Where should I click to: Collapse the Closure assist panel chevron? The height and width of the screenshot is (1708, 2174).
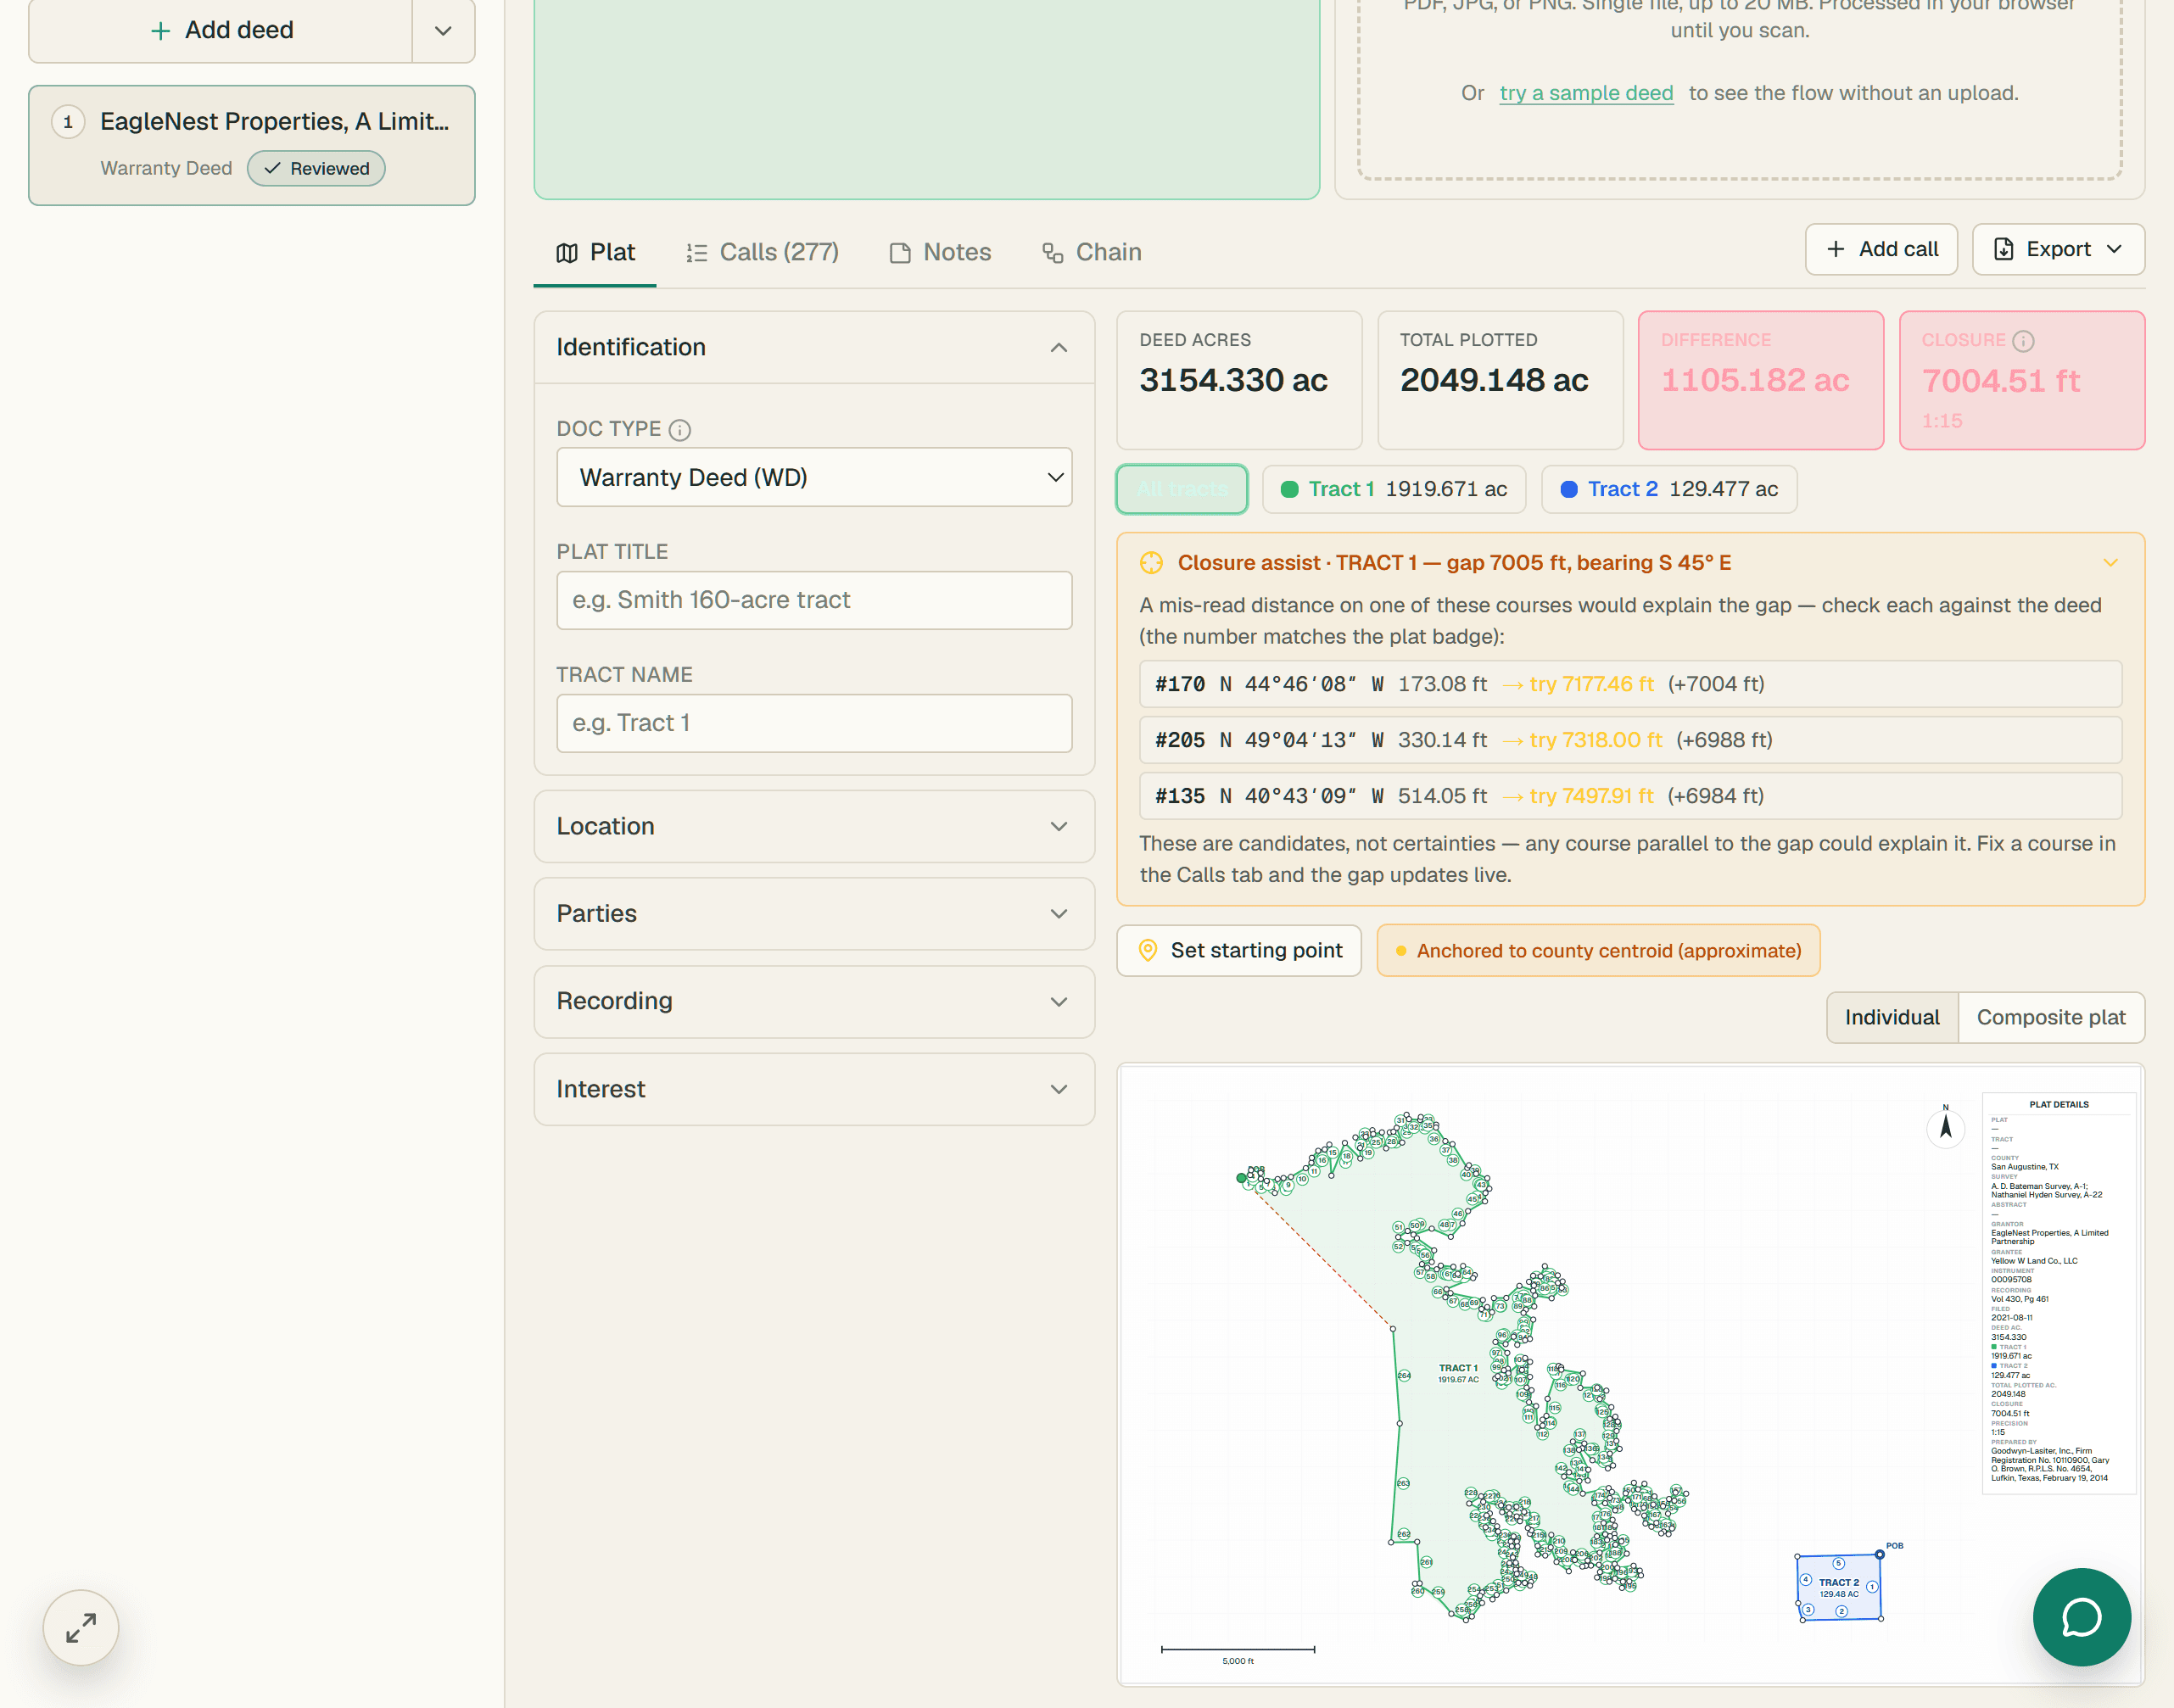click(x=2110, y=563)
